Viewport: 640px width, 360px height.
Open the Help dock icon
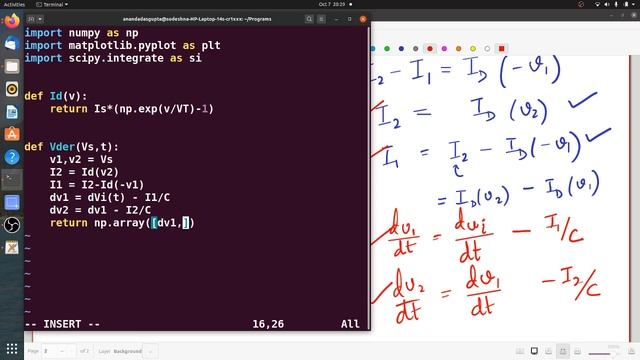12,157
